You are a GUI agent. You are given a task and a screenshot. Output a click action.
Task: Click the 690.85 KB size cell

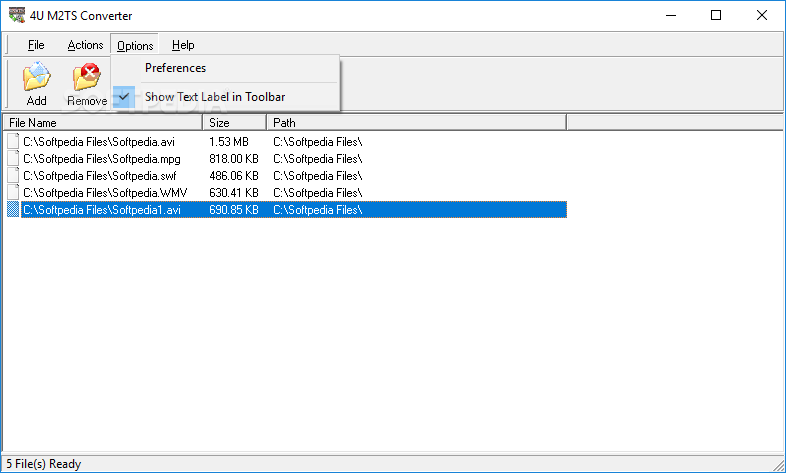pos(234,210)
